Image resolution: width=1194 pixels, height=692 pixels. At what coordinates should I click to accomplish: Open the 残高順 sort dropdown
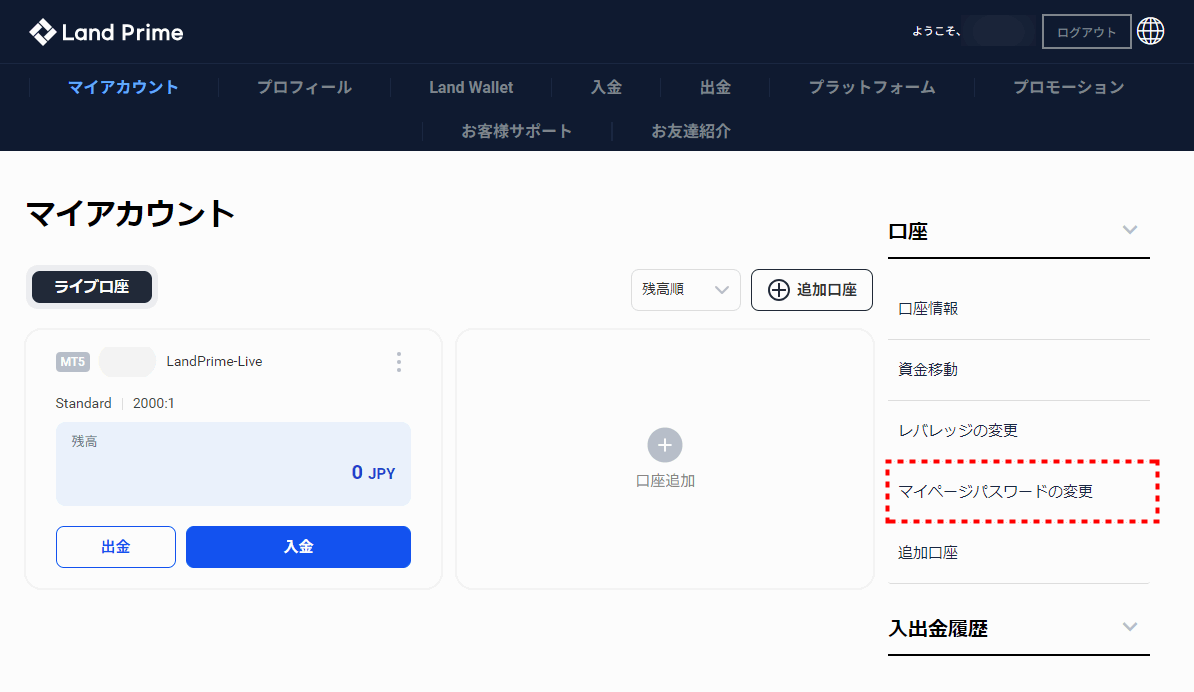click(x=685, y=289)
